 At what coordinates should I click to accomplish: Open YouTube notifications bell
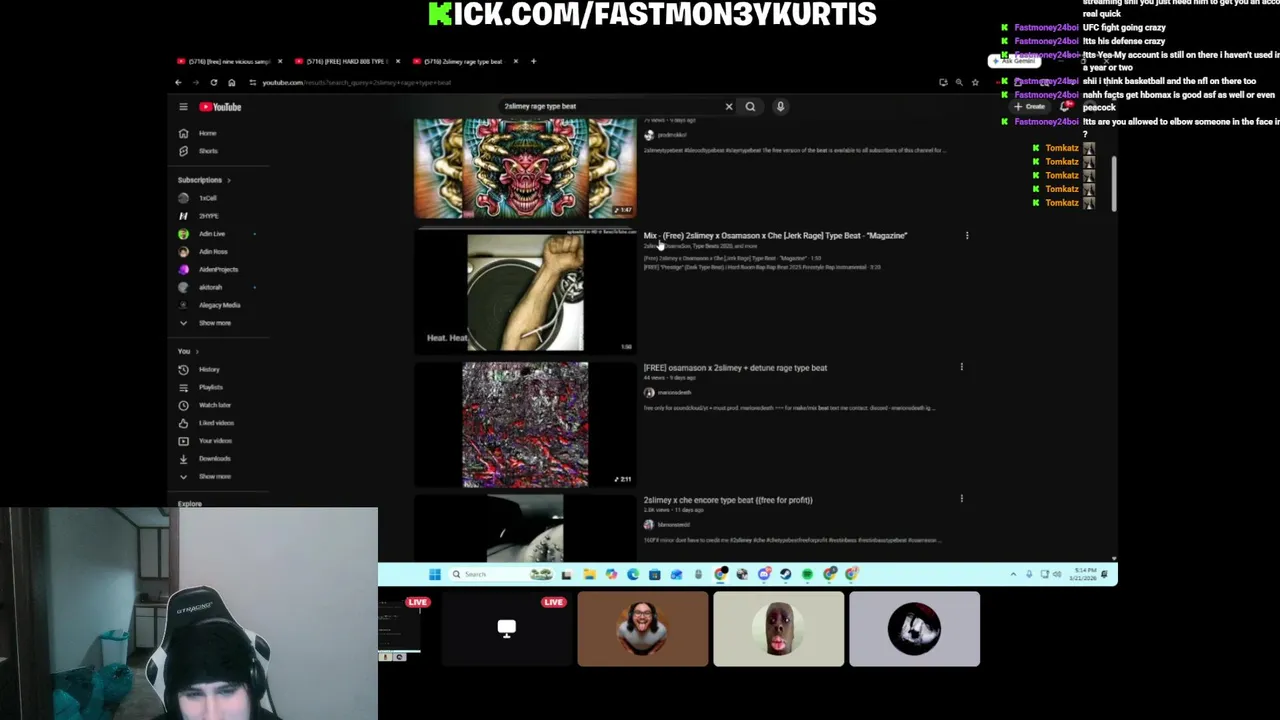click(x=1066, y=106)
